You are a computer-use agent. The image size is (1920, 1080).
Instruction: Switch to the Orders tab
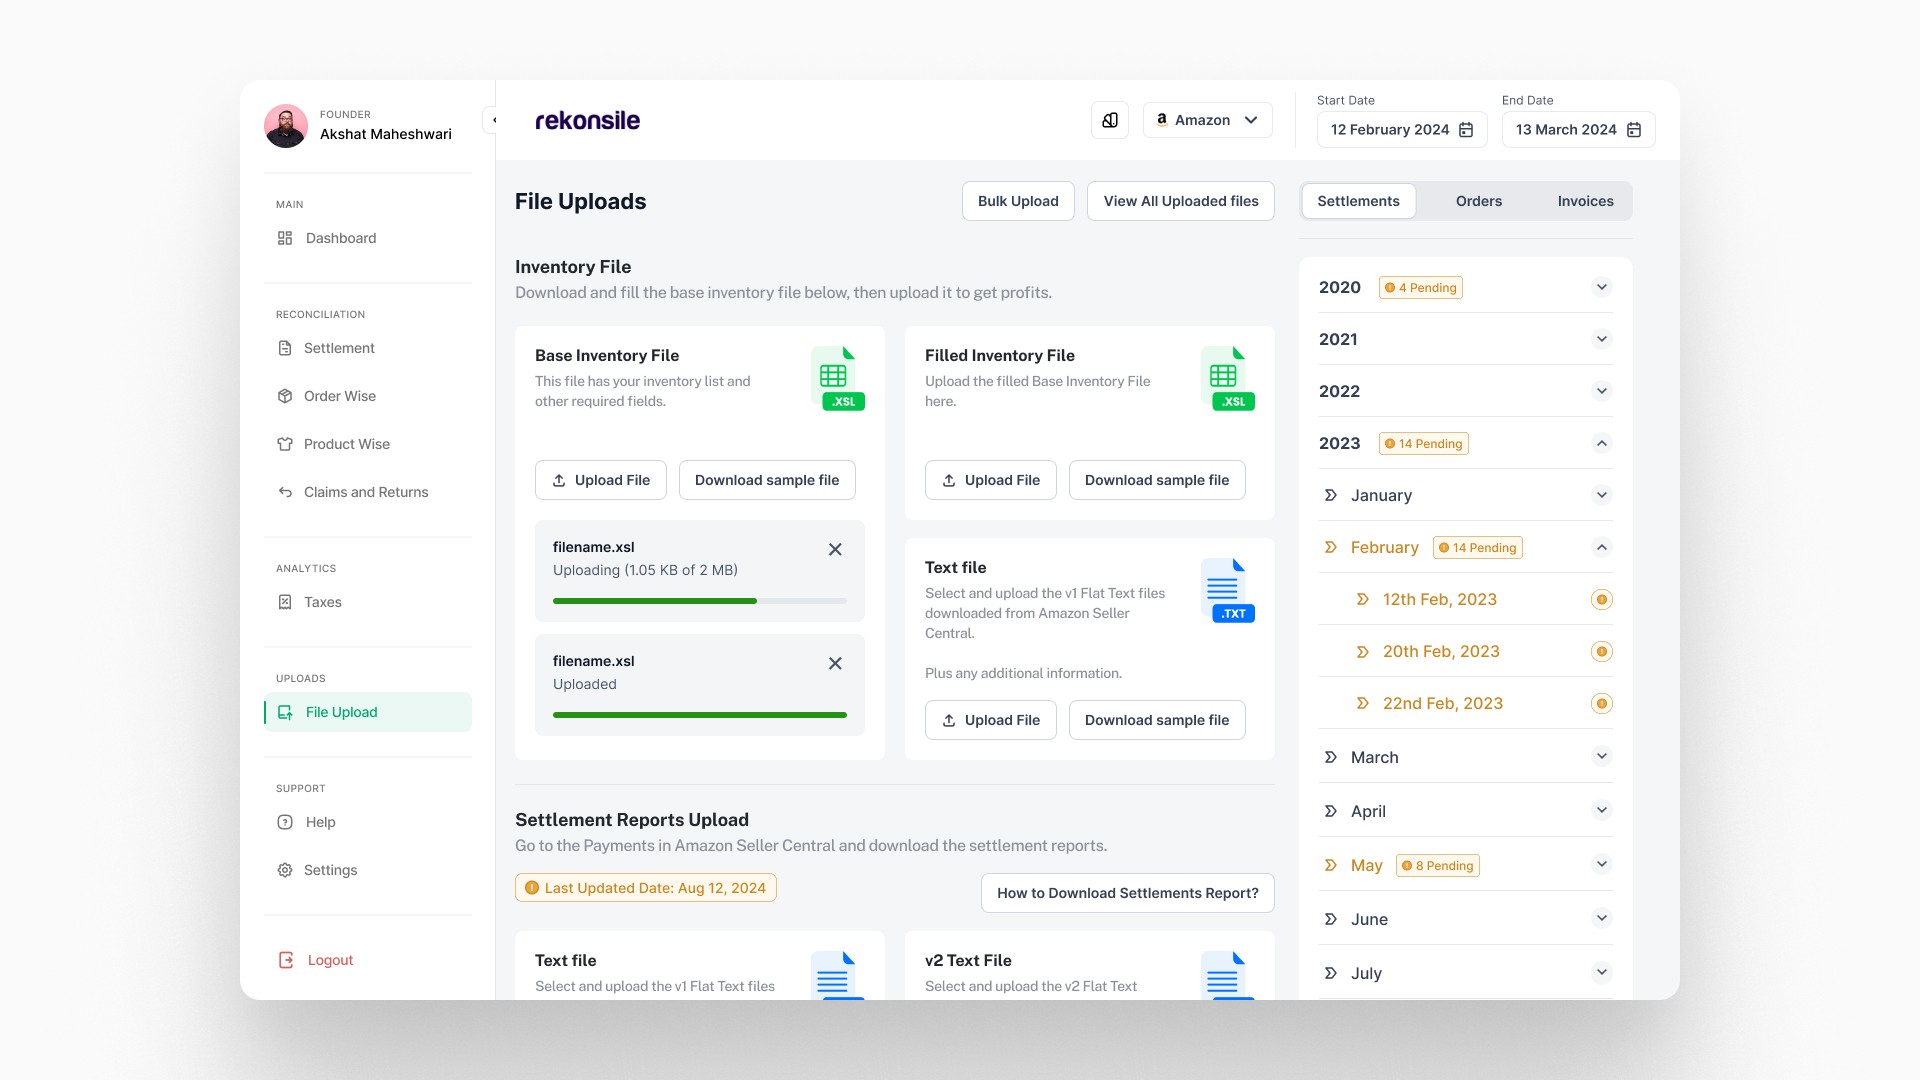click(1478, 201)
